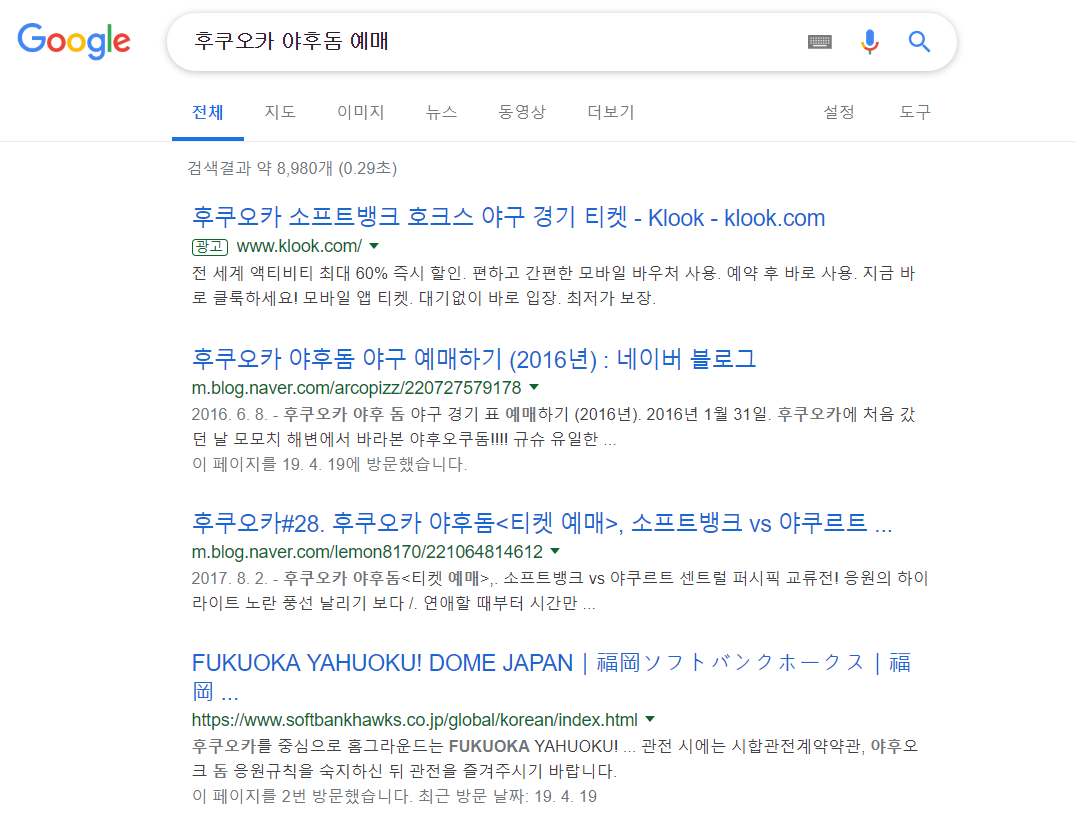Click the snippet date 2017. 8. 2.
1076x820 pixels.
pyautogui.click(x=229, y=578)
